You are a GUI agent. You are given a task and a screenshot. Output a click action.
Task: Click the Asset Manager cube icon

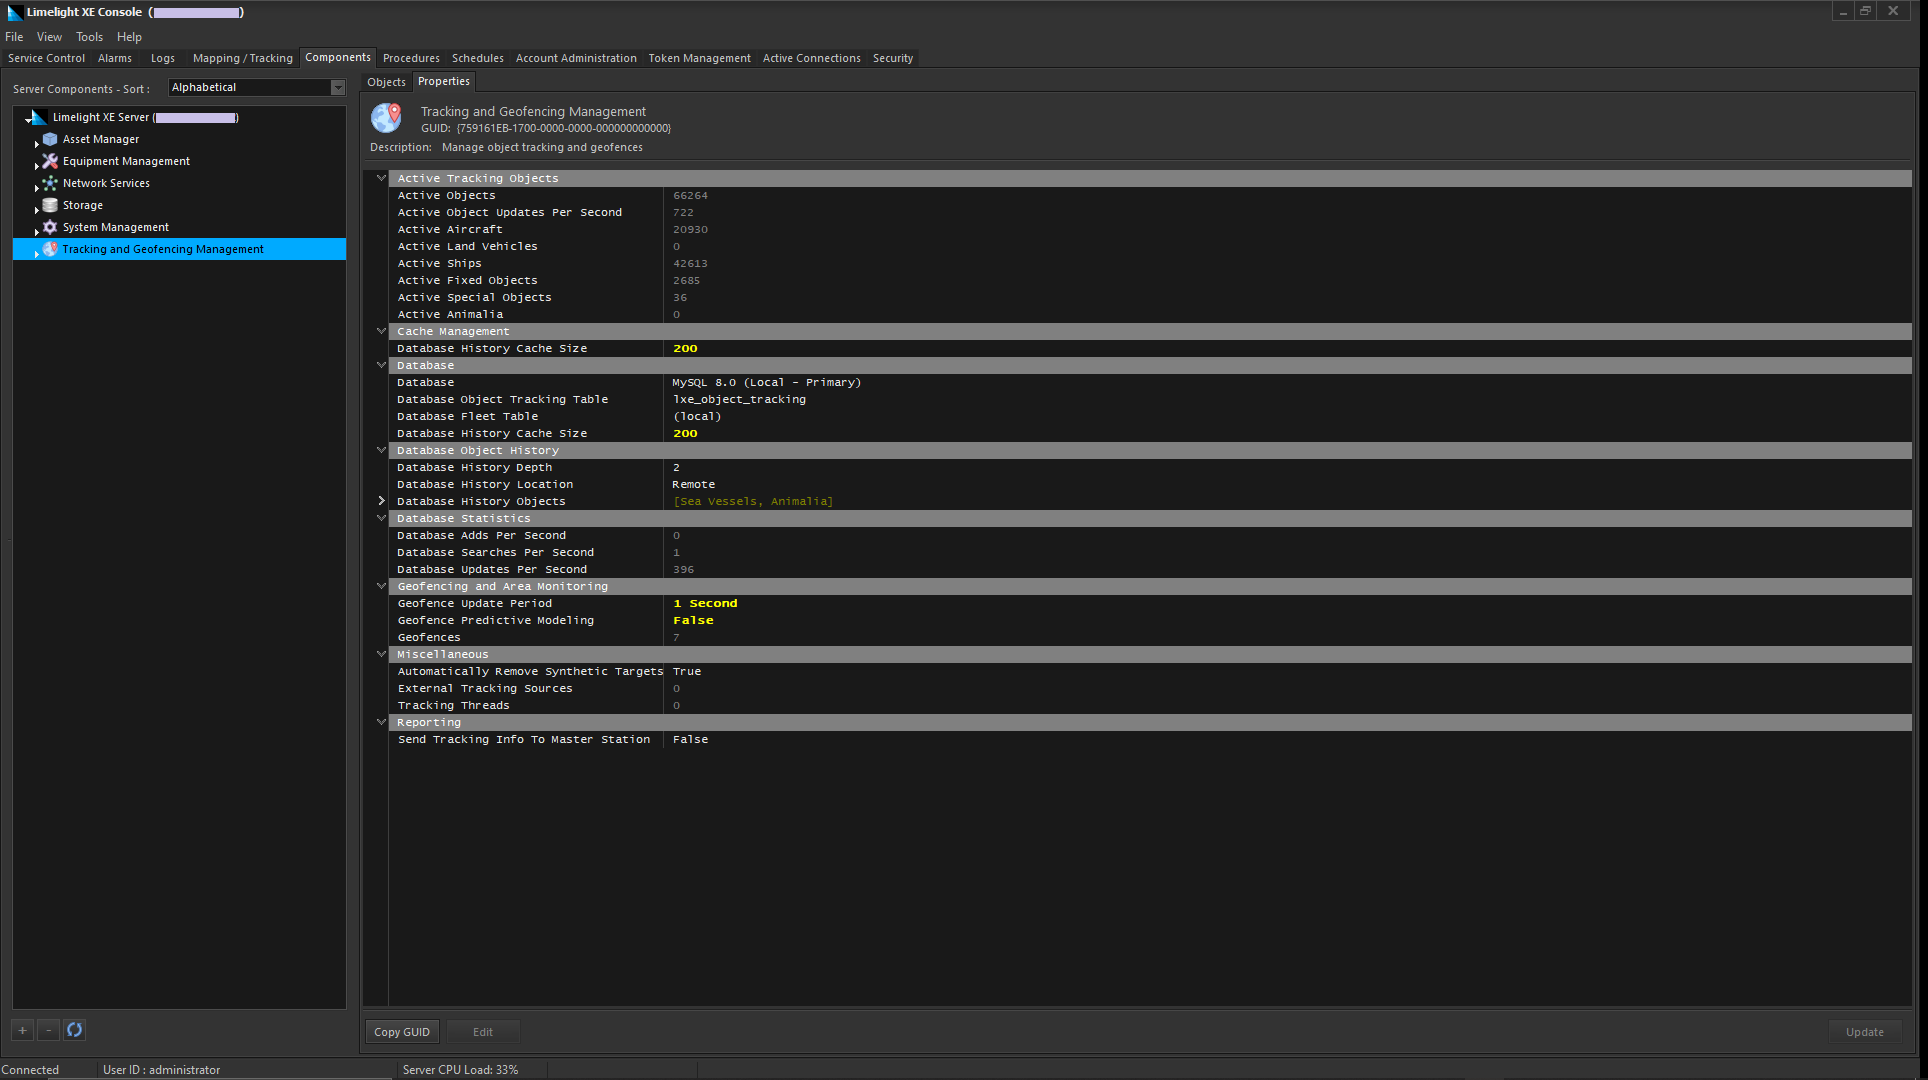[x=50, y=139]
